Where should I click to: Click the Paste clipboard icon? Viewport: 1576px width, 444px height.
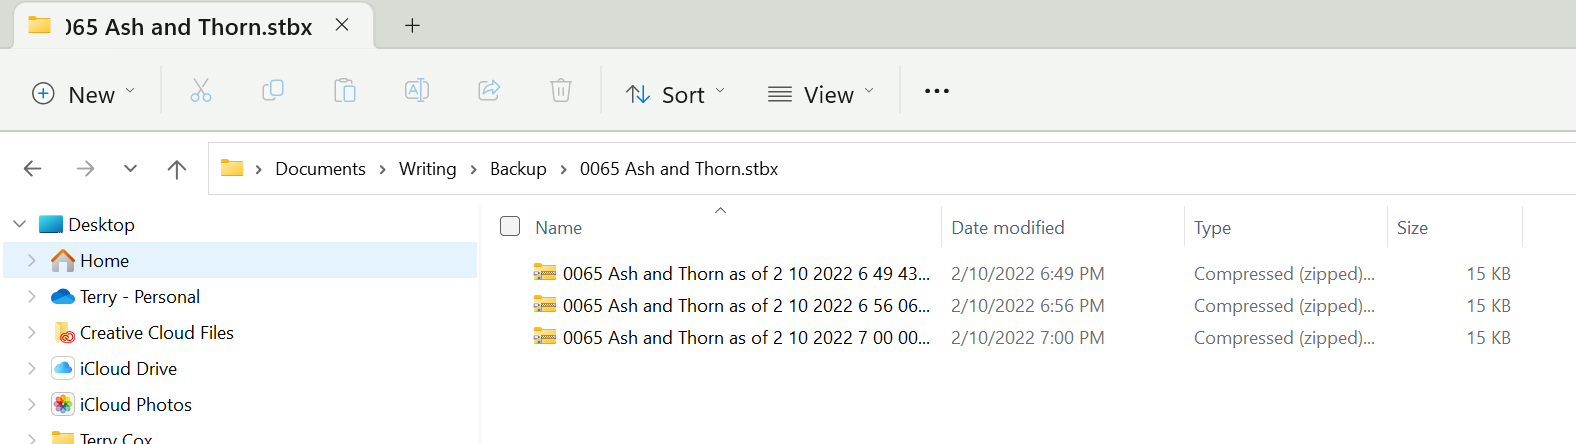(345, 92)
